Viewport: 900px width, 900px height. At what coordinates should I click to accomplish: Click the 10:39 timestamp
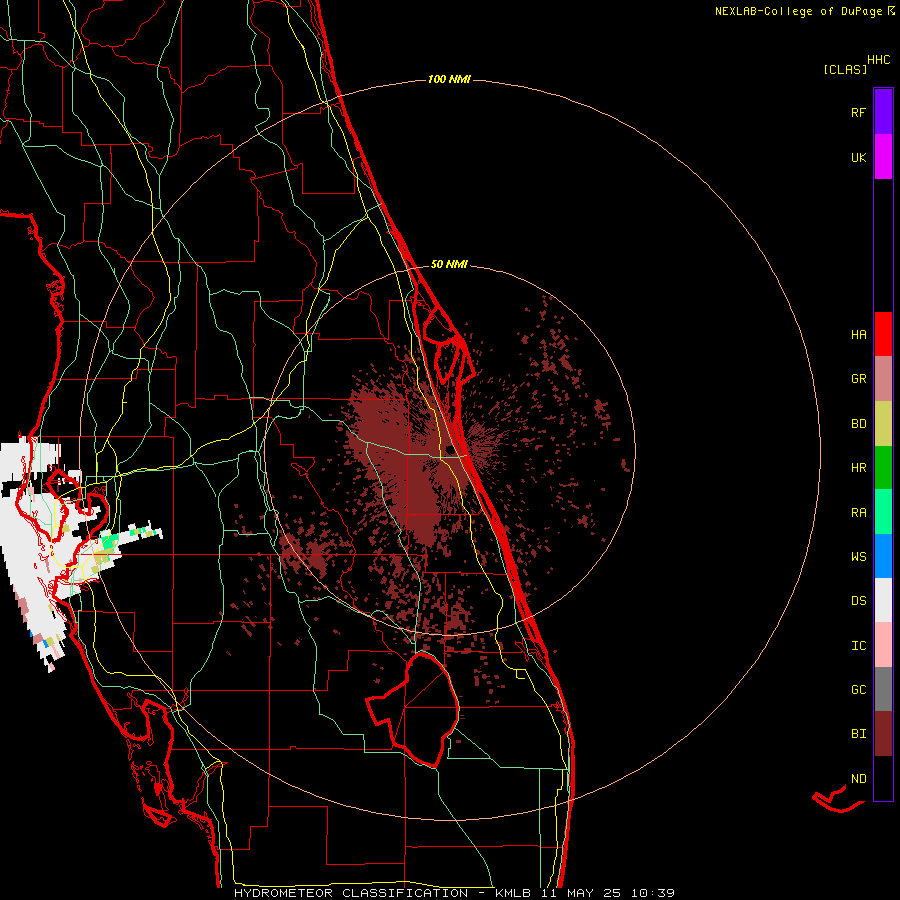(653, 893)
